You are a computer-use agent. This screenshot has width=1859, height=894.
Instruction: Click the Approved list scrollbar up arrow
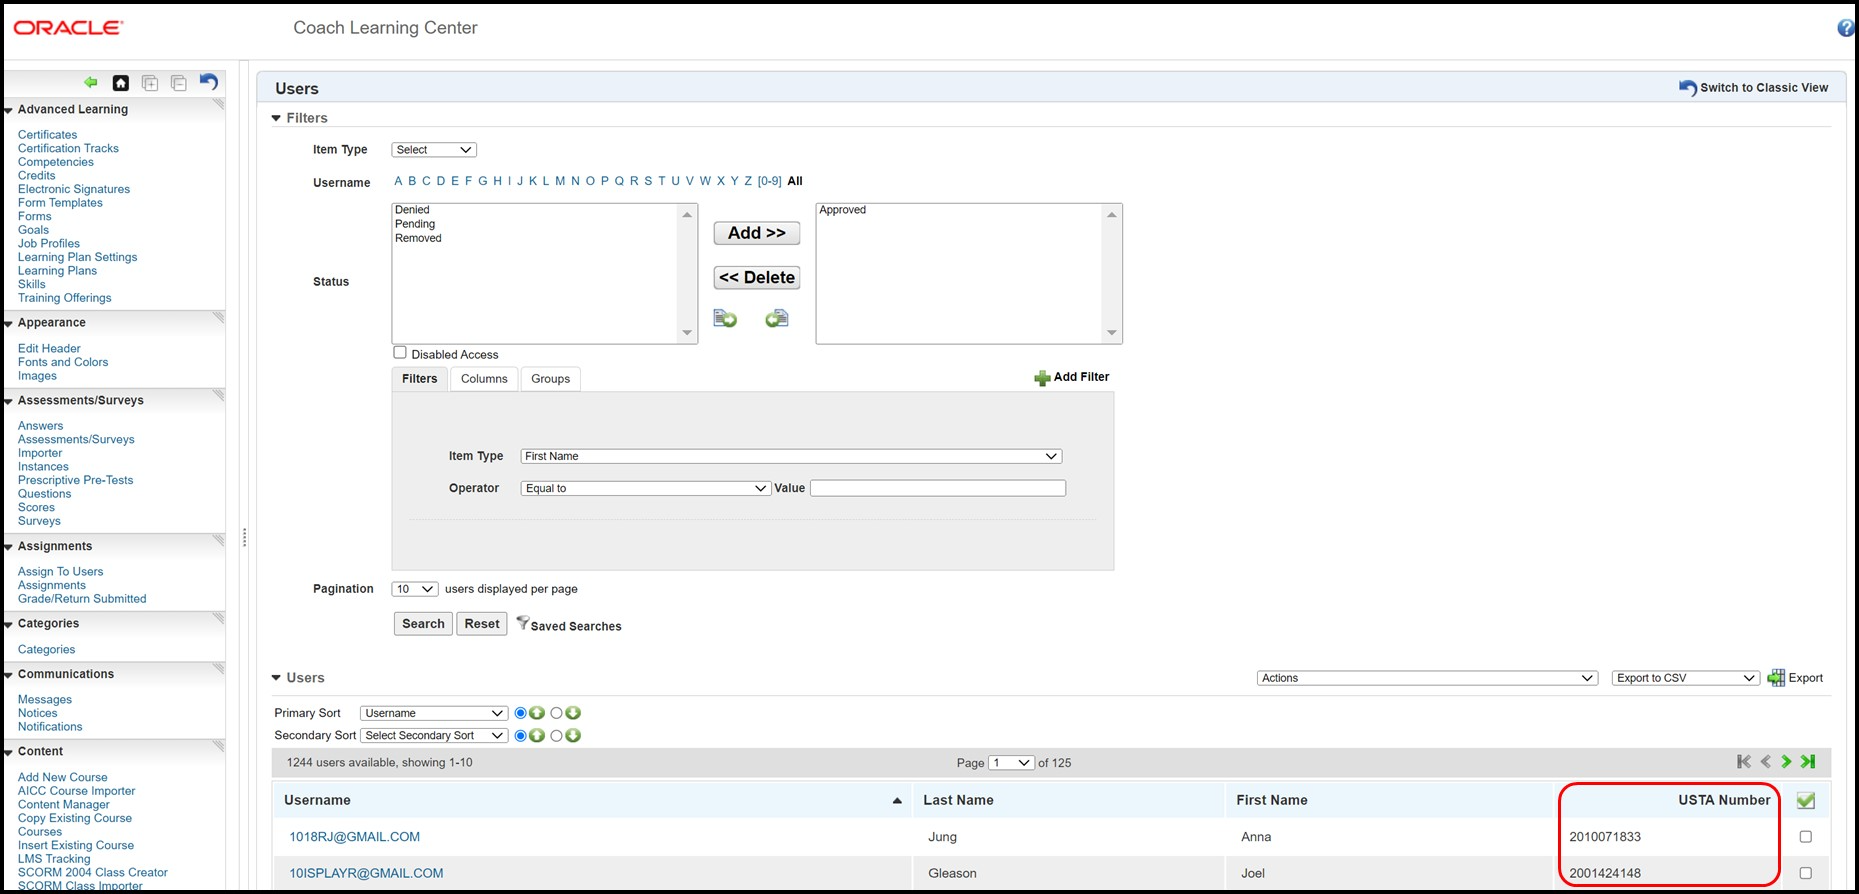(1112, 215)
